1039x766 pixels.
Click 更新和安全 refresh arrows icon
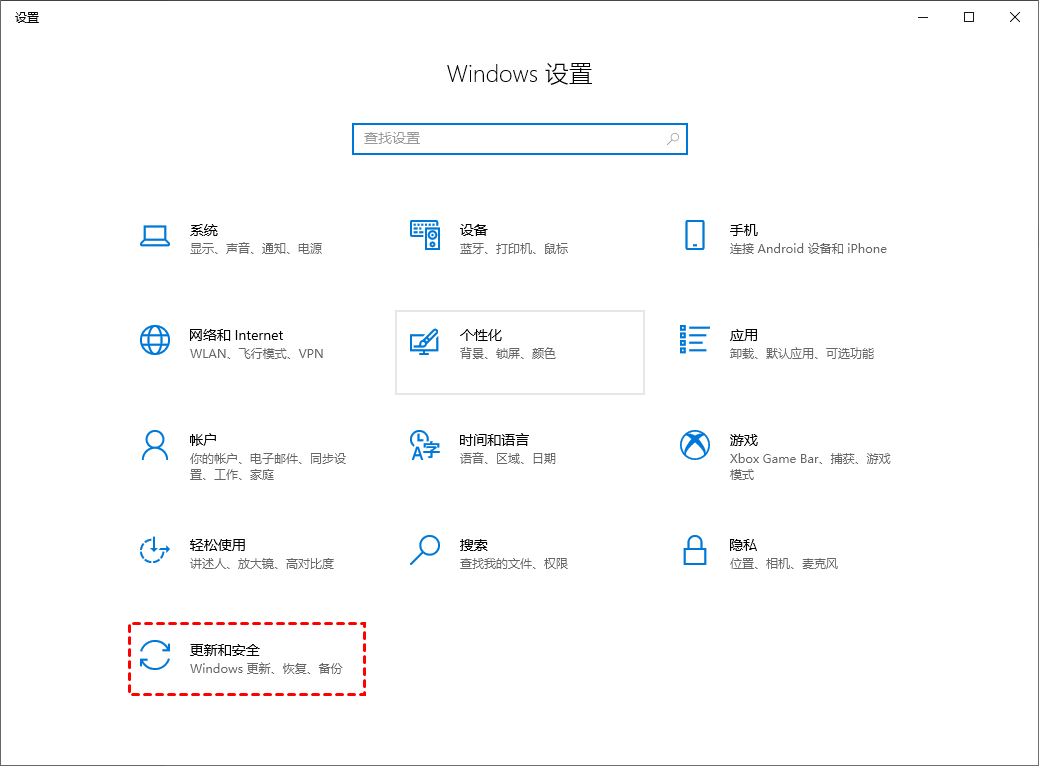[155, 658]
